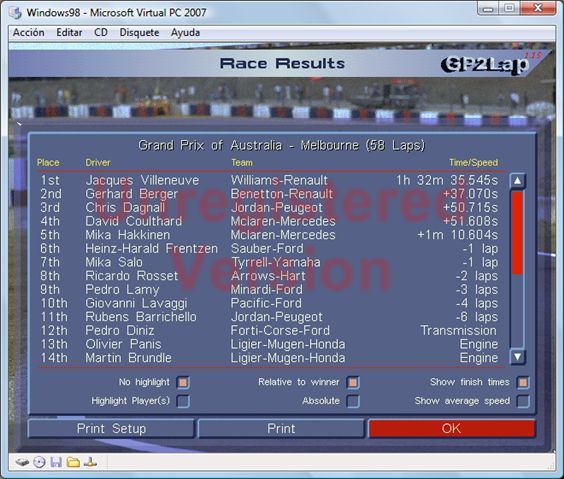Click the results list down arrow
Viewport: 564px width, 479px height.
pos(517,356)
